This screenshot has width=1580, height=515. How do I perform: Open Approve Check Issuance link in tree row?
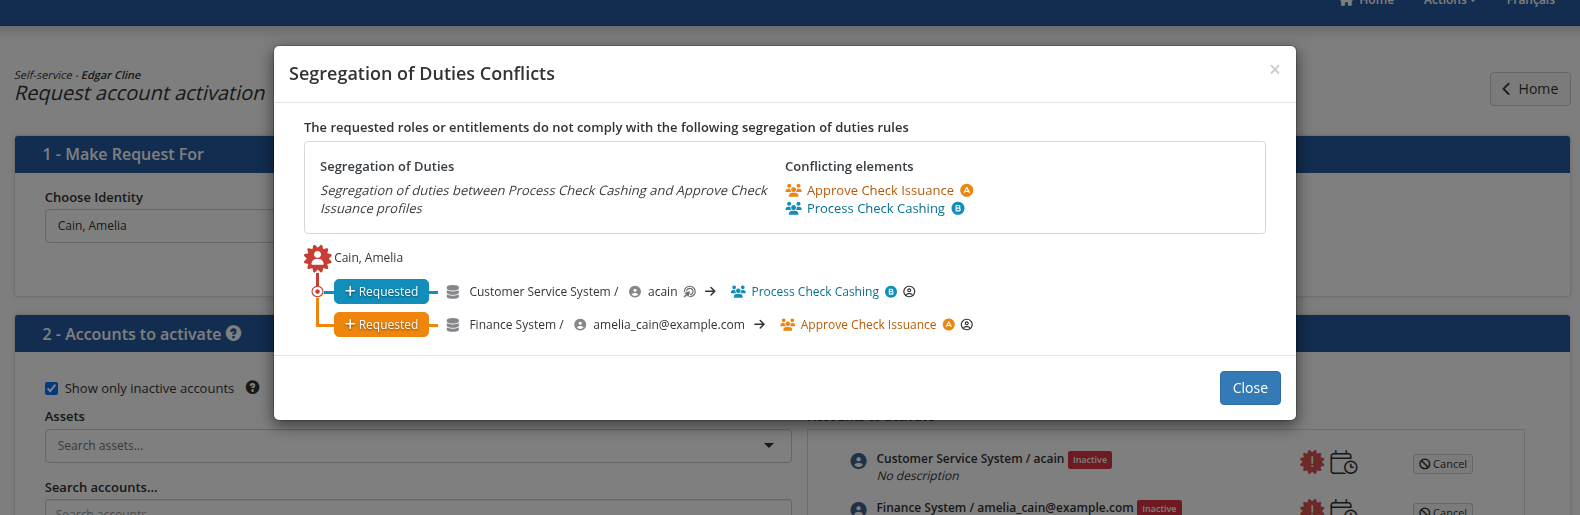coord(868,325)
